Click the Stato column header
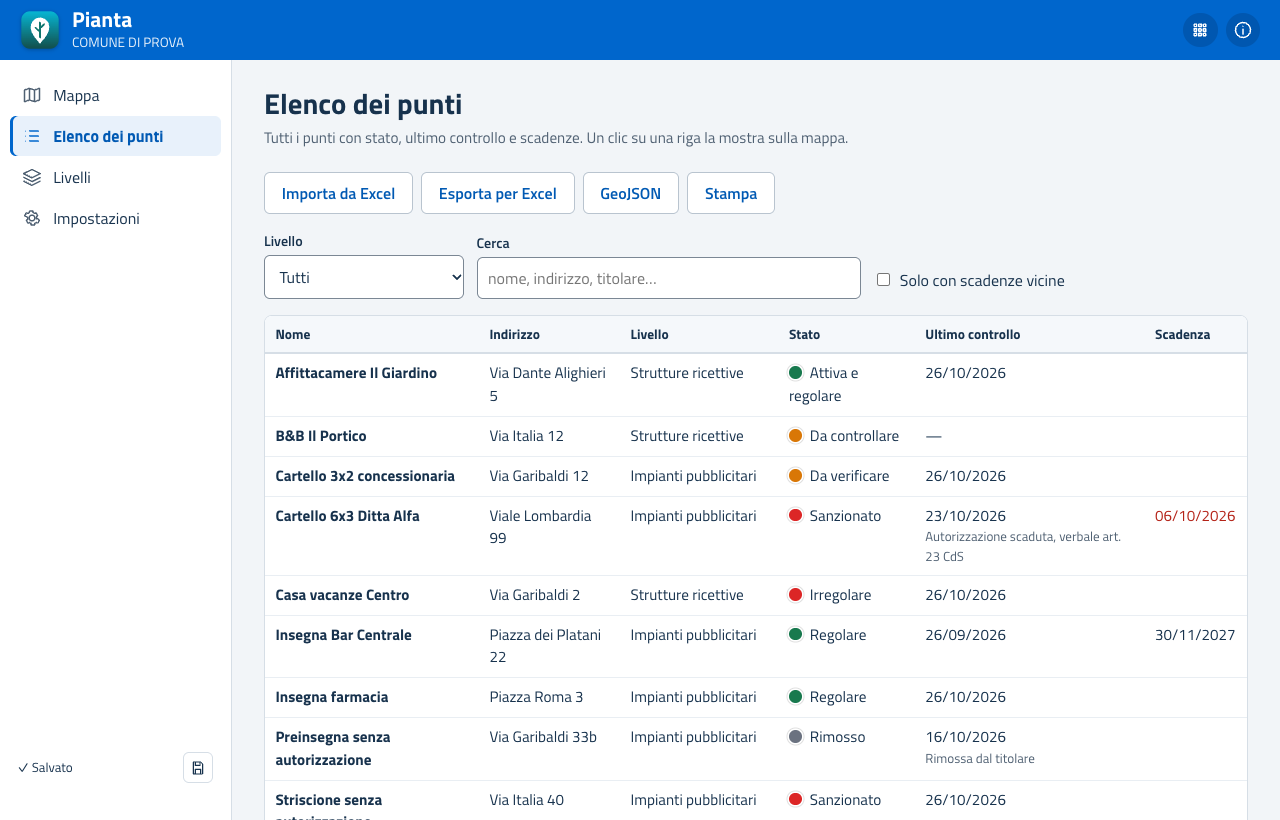This screenshot has width=1280, height=820. coord(804,335)
